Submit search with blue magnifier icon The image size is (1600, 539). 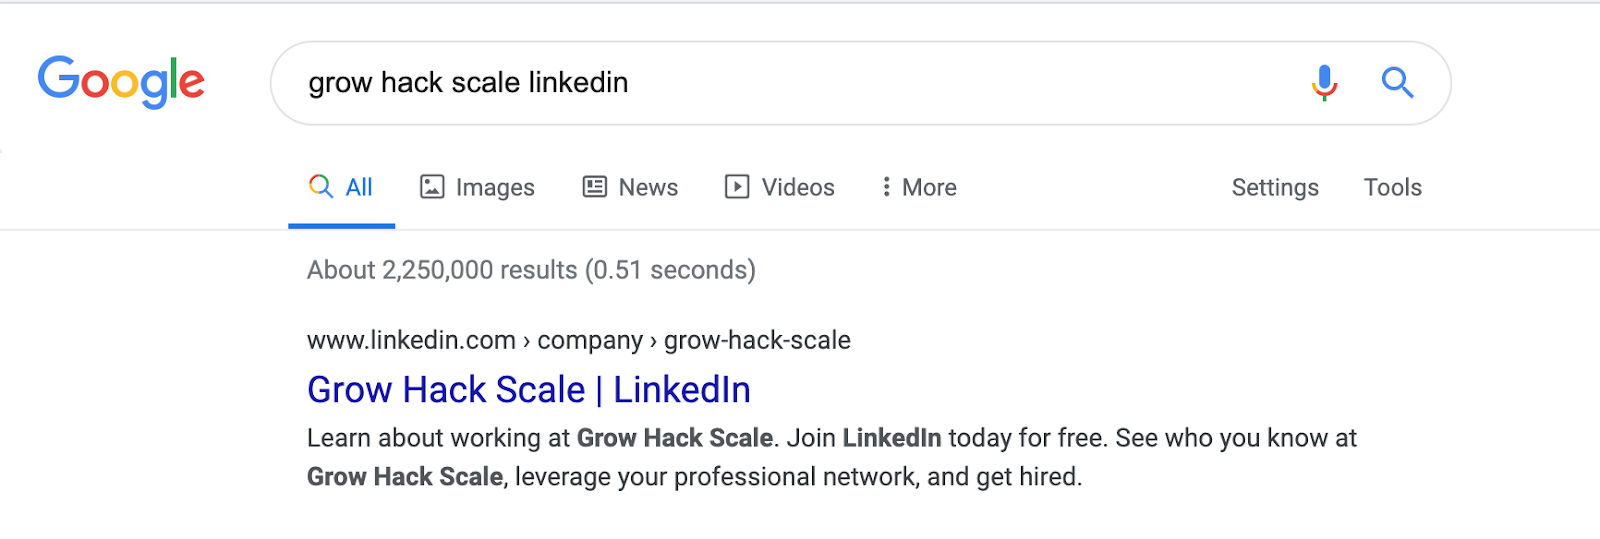tap(1397, 82)
